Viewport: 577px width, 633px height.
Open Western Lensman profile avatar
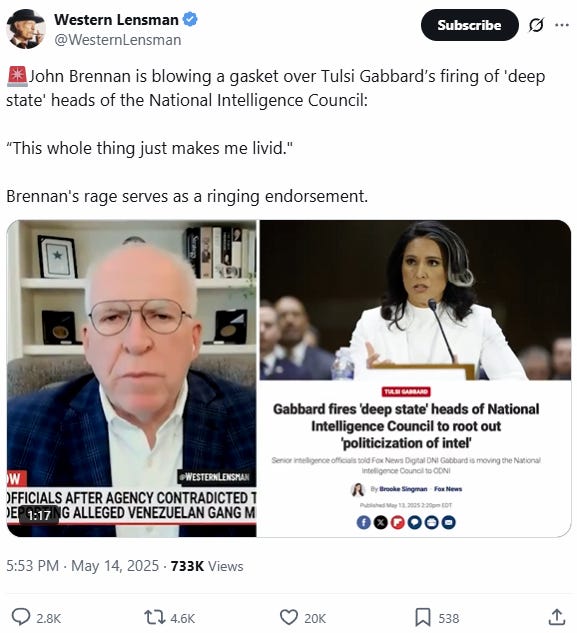pyautogui.click(x=26, y=29)
